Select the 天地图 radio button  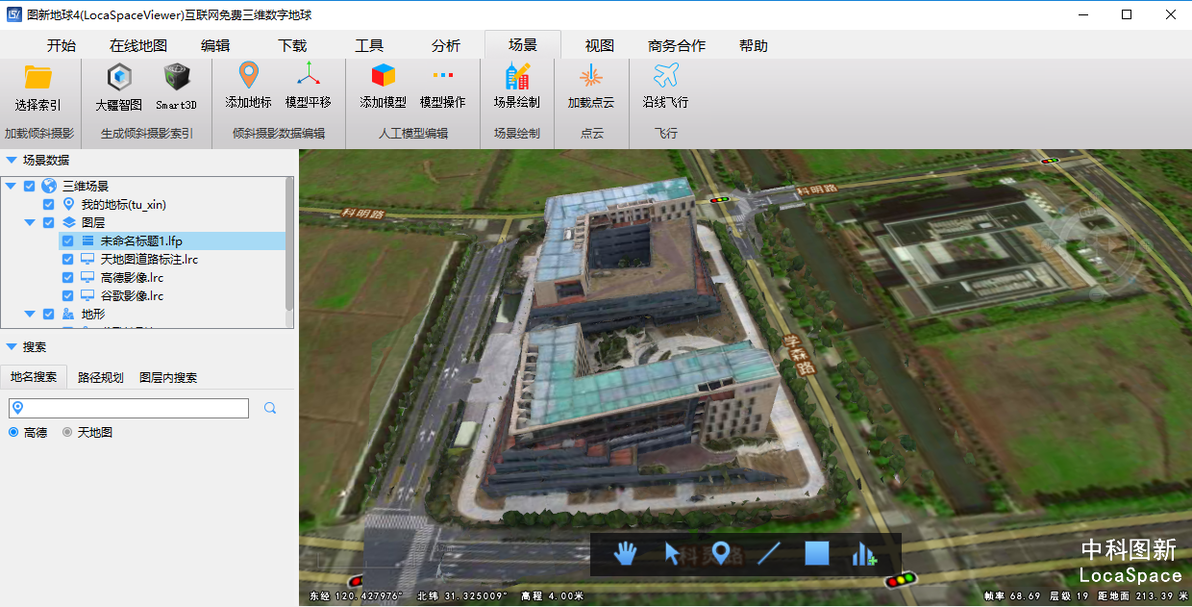pos(67,432)
